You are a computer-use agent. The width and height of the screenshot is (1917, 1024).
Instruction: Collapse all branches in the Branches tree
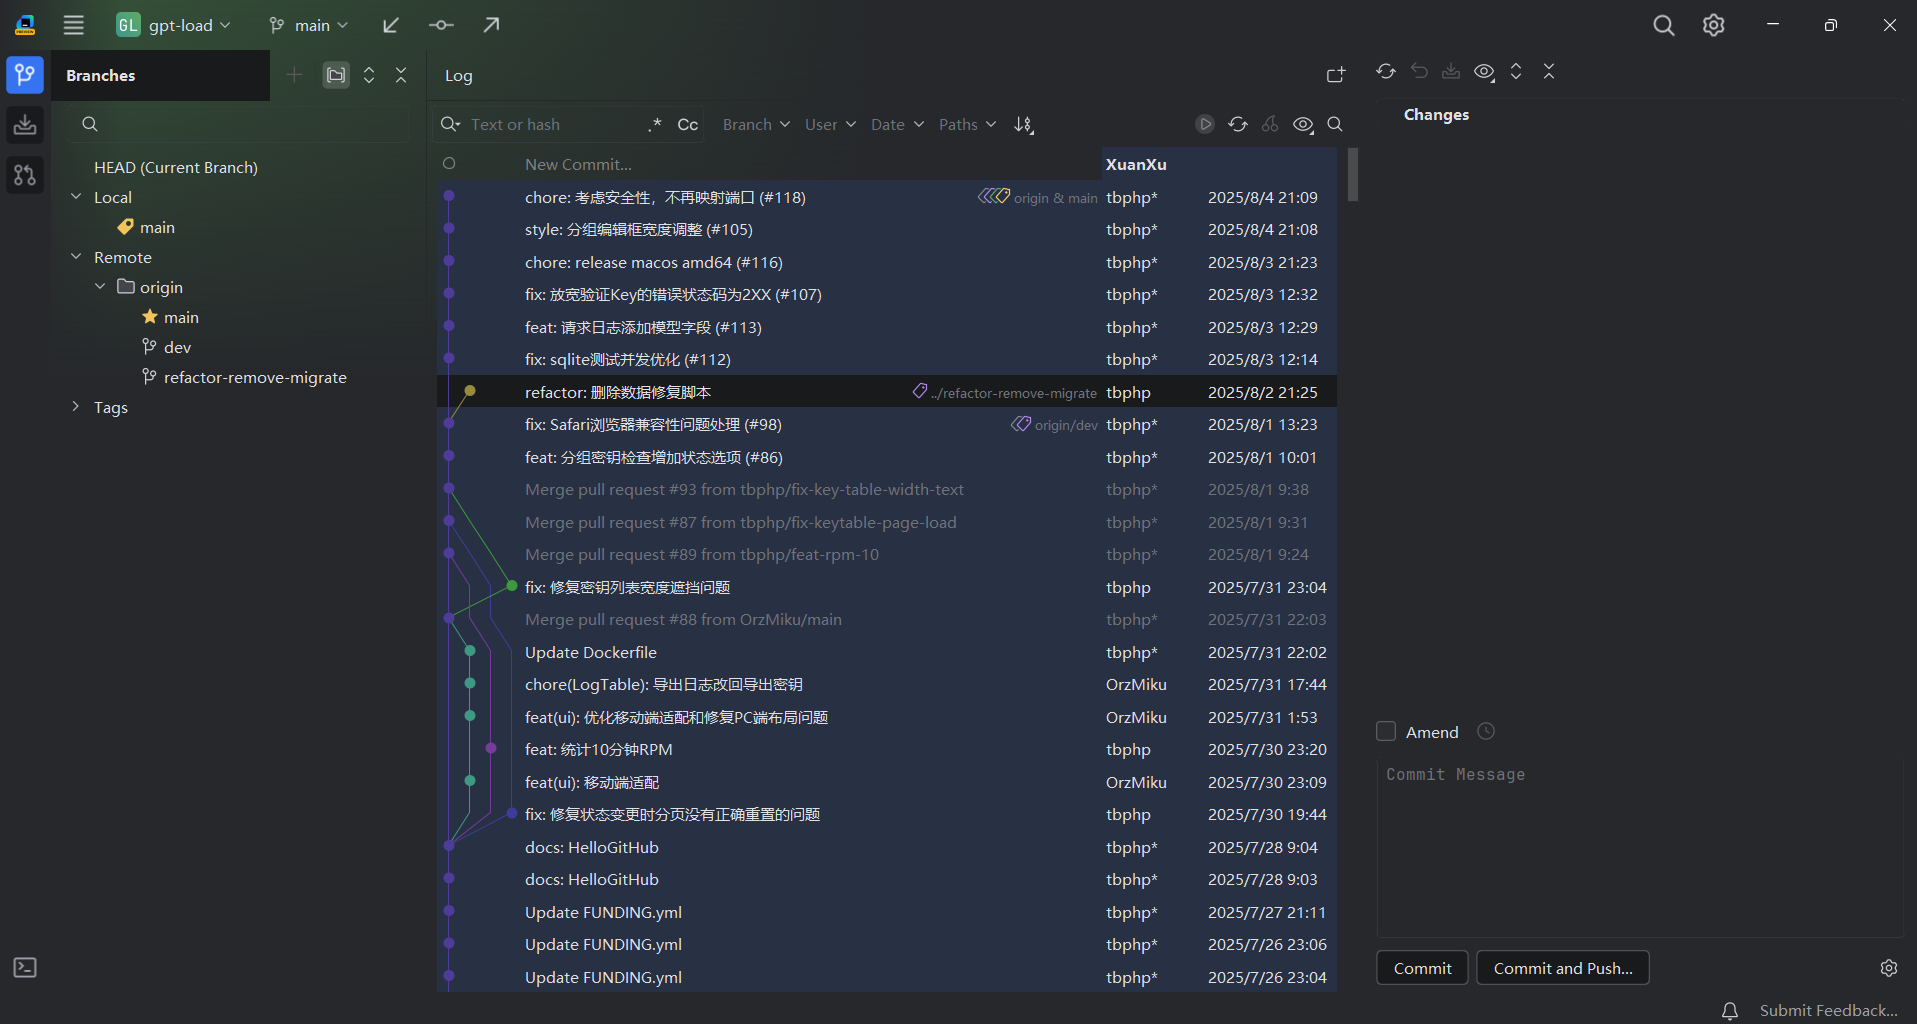pos(401,75)
